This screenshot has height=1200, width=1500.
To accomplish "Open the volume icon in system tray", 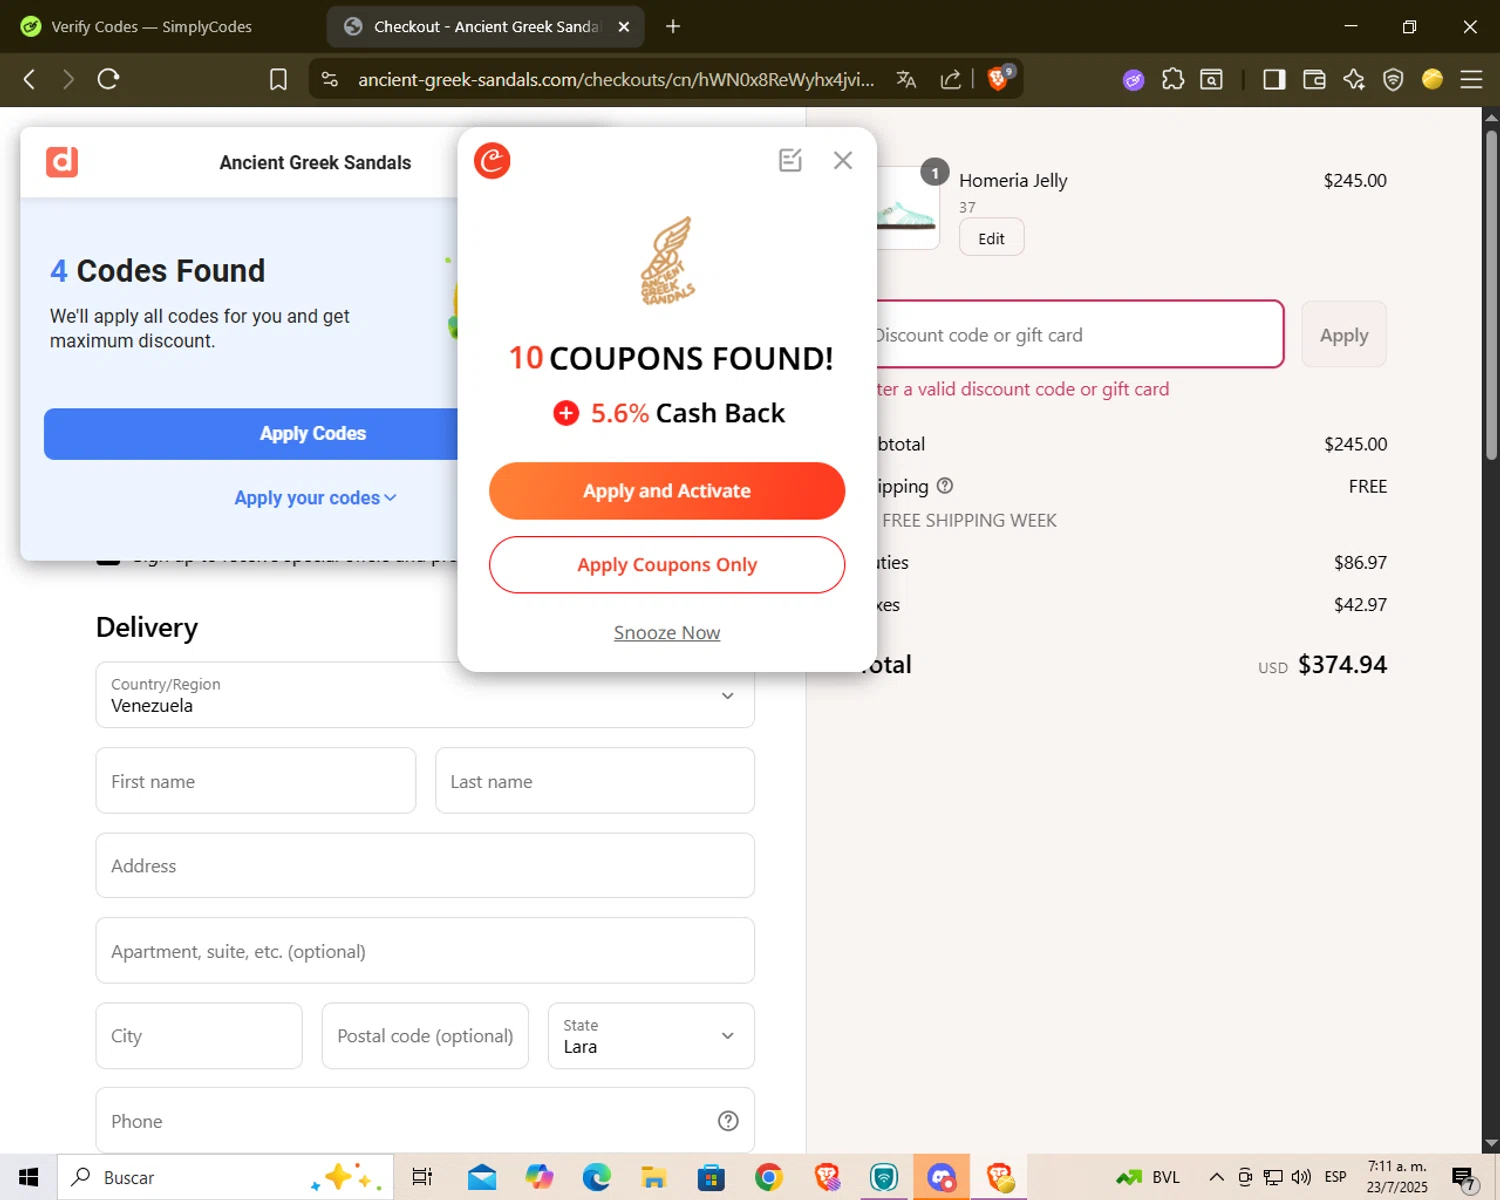I will 1301,1177.
